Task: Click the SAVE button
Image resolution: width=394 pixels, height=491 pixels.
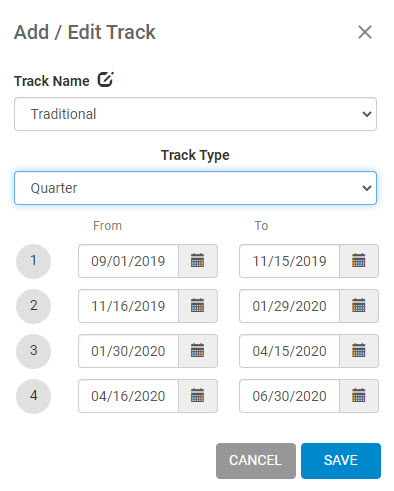Action: point(341,461)
